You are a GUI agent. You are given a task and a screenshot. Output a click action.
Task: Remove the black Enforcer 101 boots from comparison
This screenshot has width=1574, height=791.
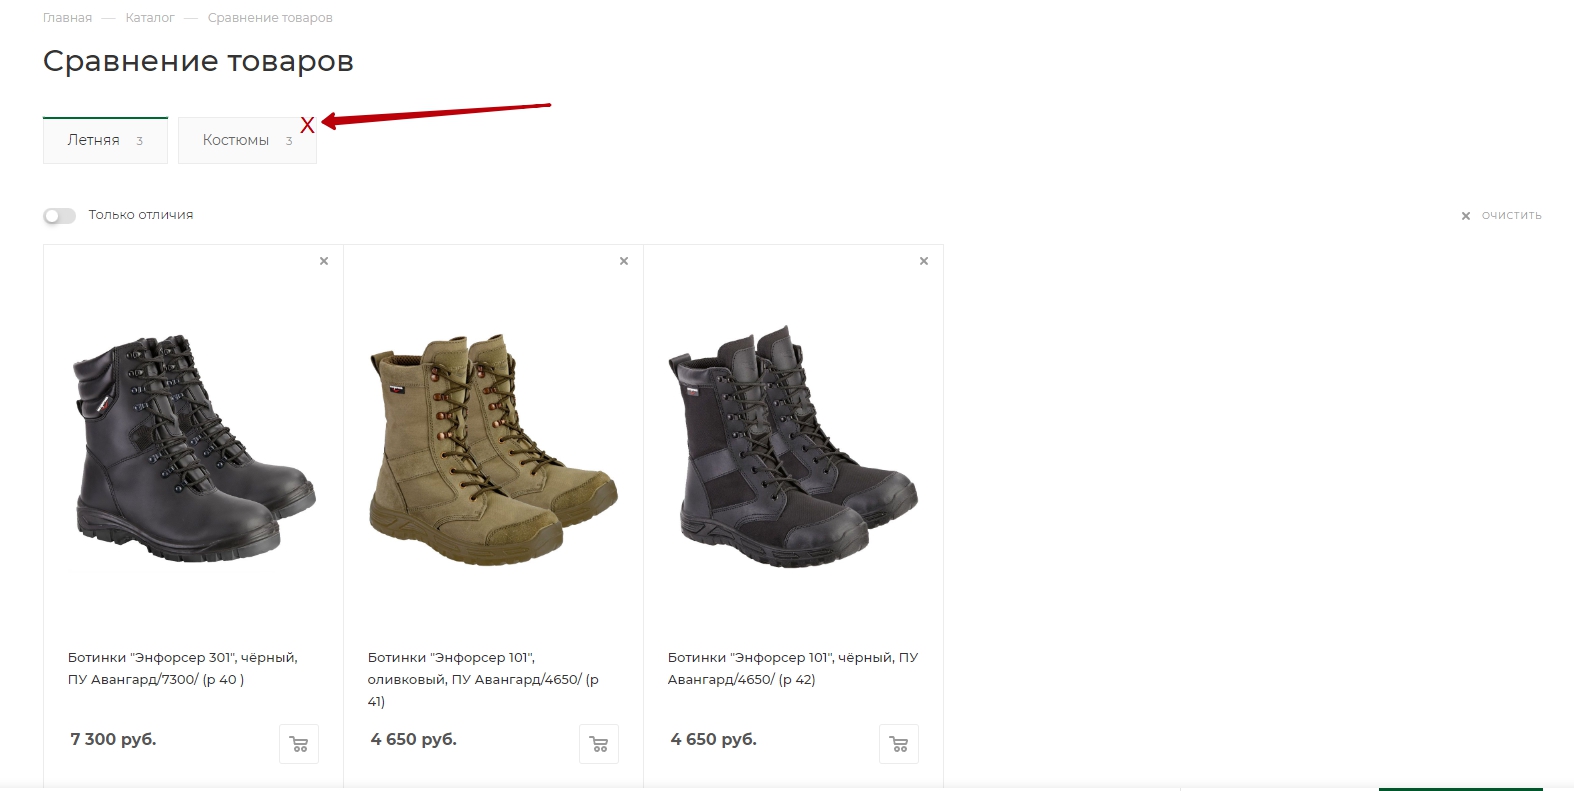pyautogui.click(x=924, y=261)
